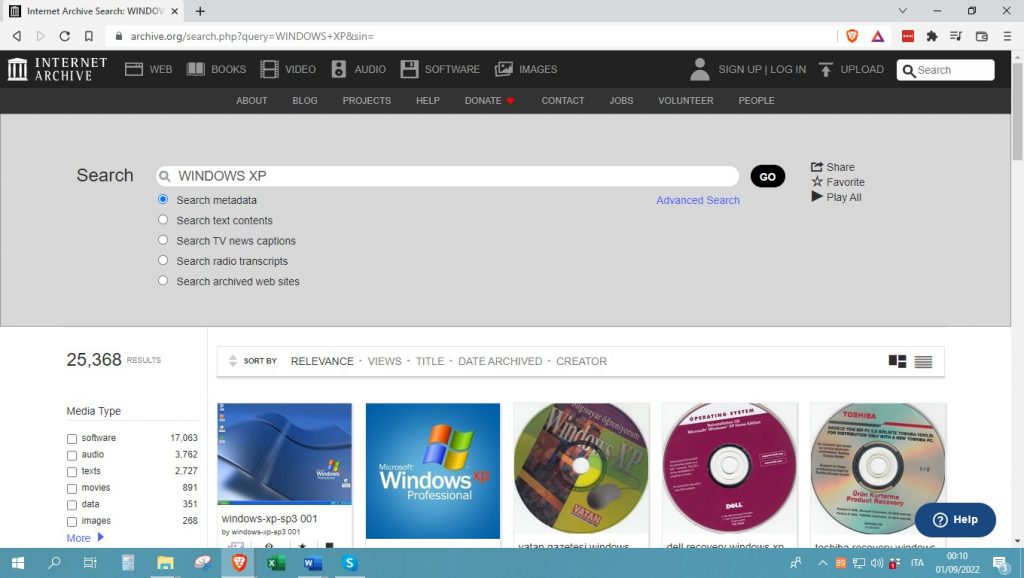Open the Software section
The height and width of the screenshot is (578, 1024).
pyautogui.click(x=440, y=69)
